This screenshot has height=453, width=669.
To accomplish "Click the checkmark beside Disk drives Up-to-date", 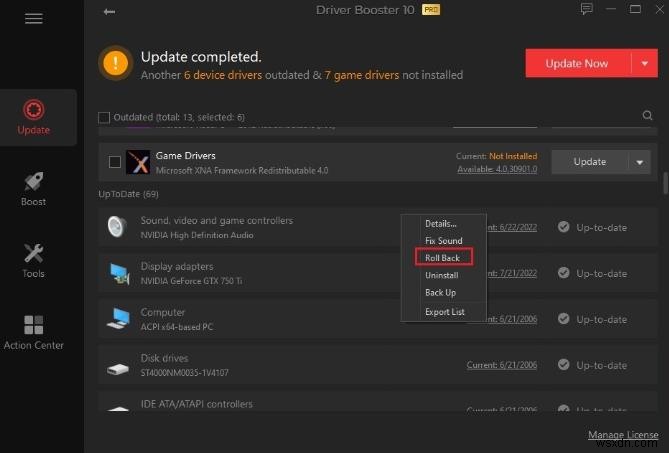I will point(564,364).
